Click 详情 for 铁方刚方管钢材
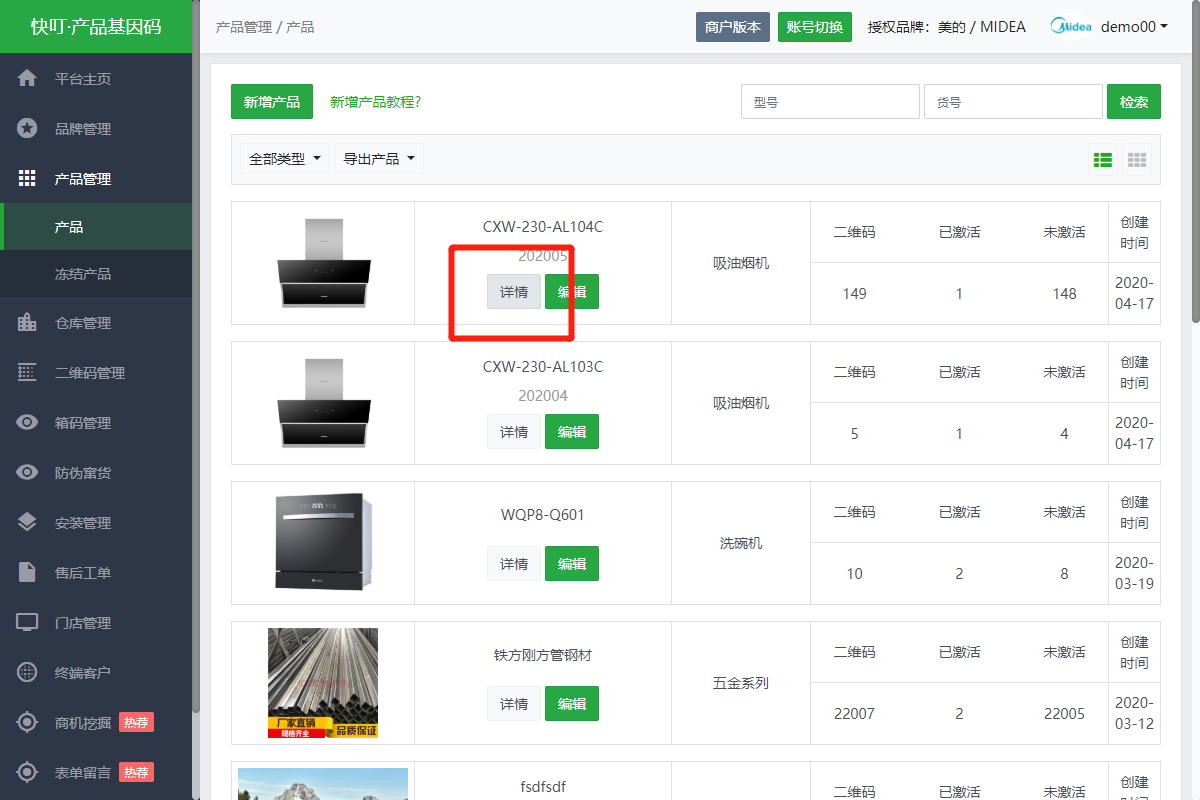 (x=514, y=704)
